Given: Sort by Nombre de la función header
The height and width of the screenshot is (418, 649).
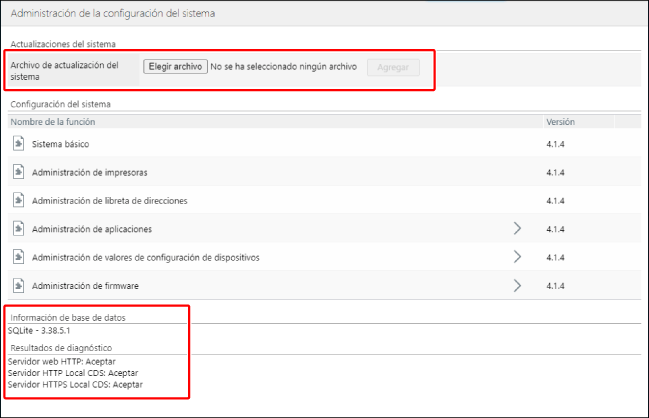Looking at the screenshot, I should tap(53, 121).
